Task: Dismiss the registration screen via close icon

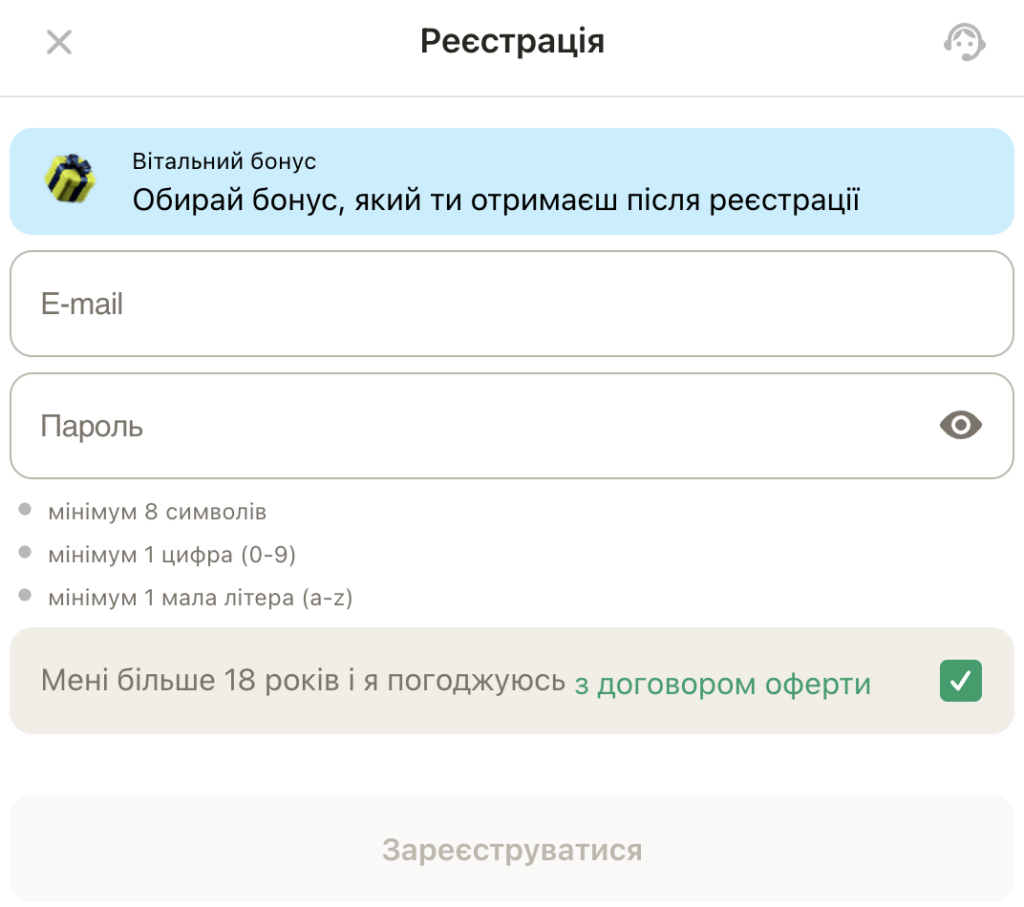Action: pyautogui.click(x=58, y=42)
